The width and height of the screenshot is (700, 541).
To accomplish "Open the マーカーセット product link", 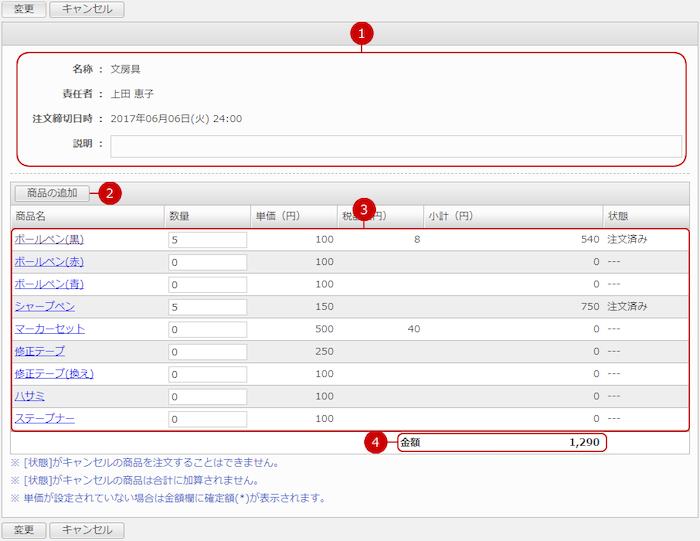I will (49, 329).
